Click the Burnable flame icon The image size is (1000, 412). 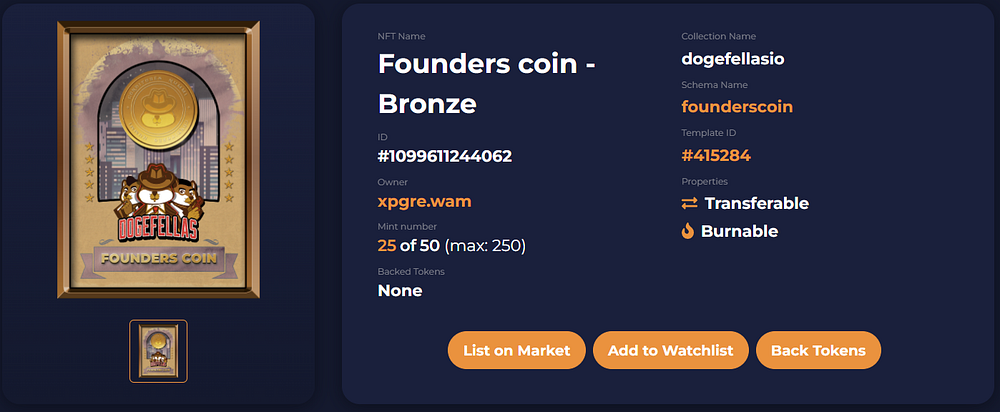(x=688, y=231)
